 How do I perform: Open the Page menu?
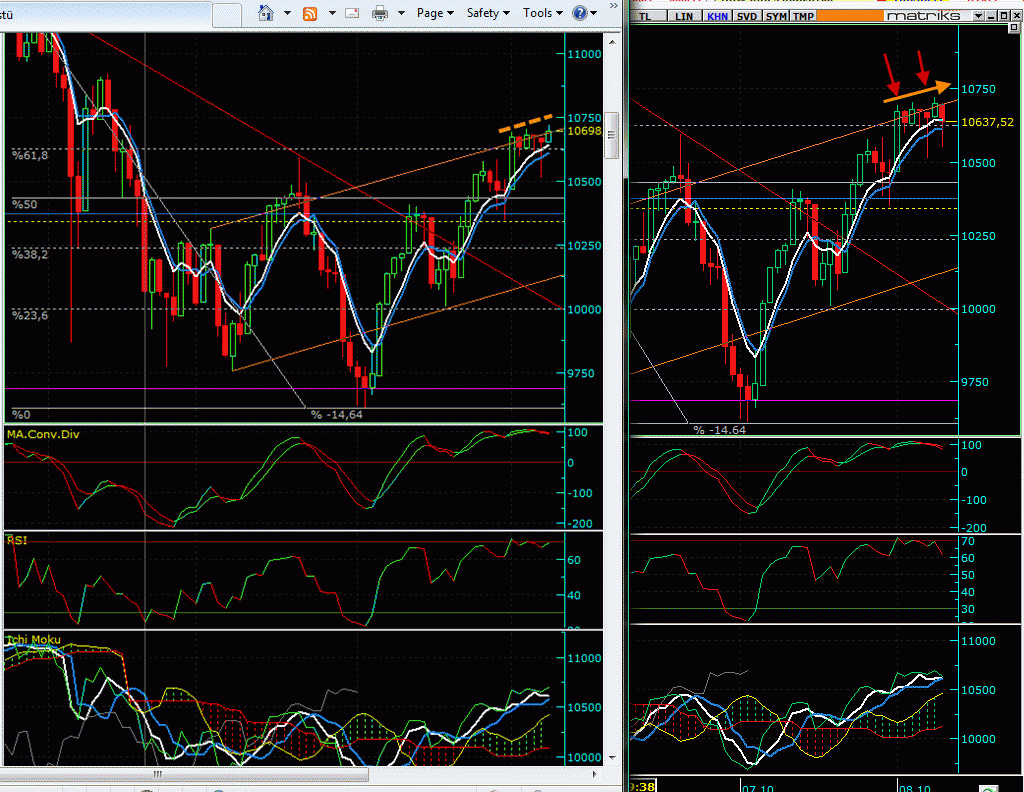tap(435, 12)
